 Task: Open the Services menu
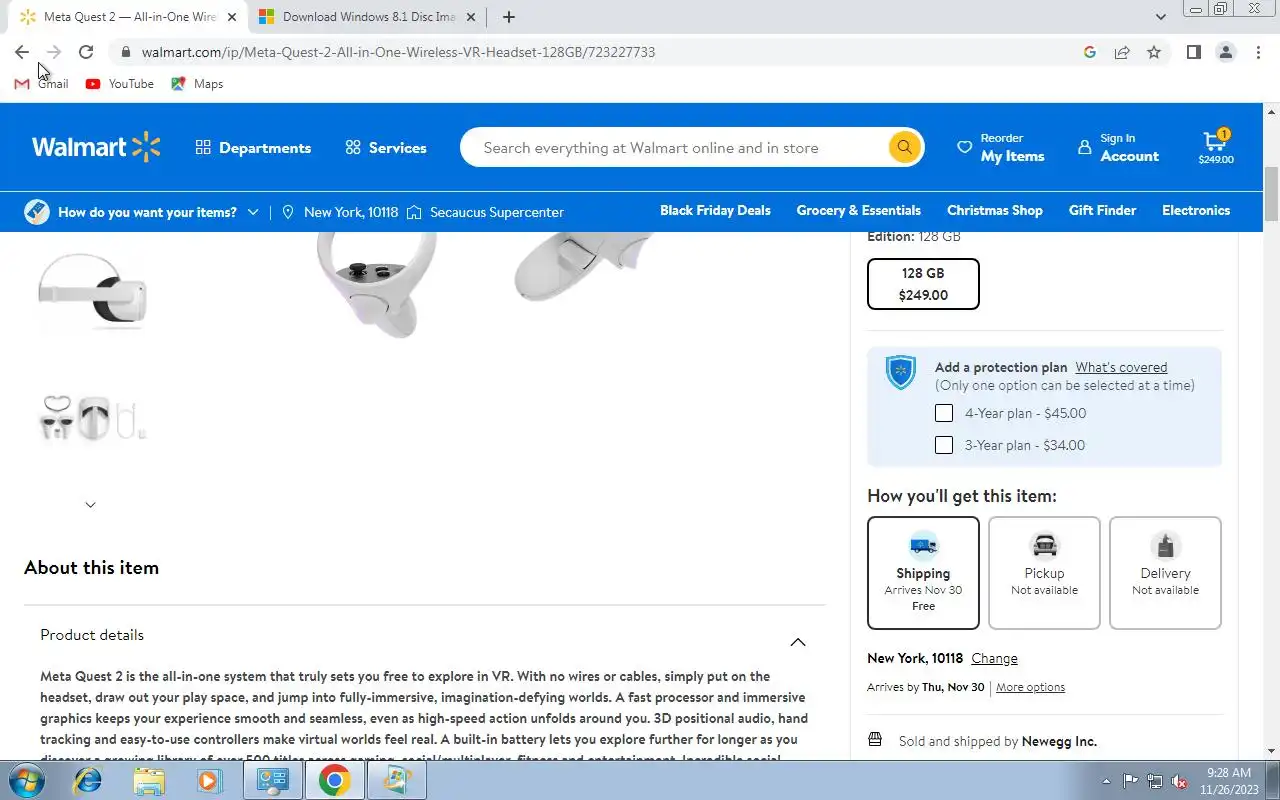[x=385, y=147]
